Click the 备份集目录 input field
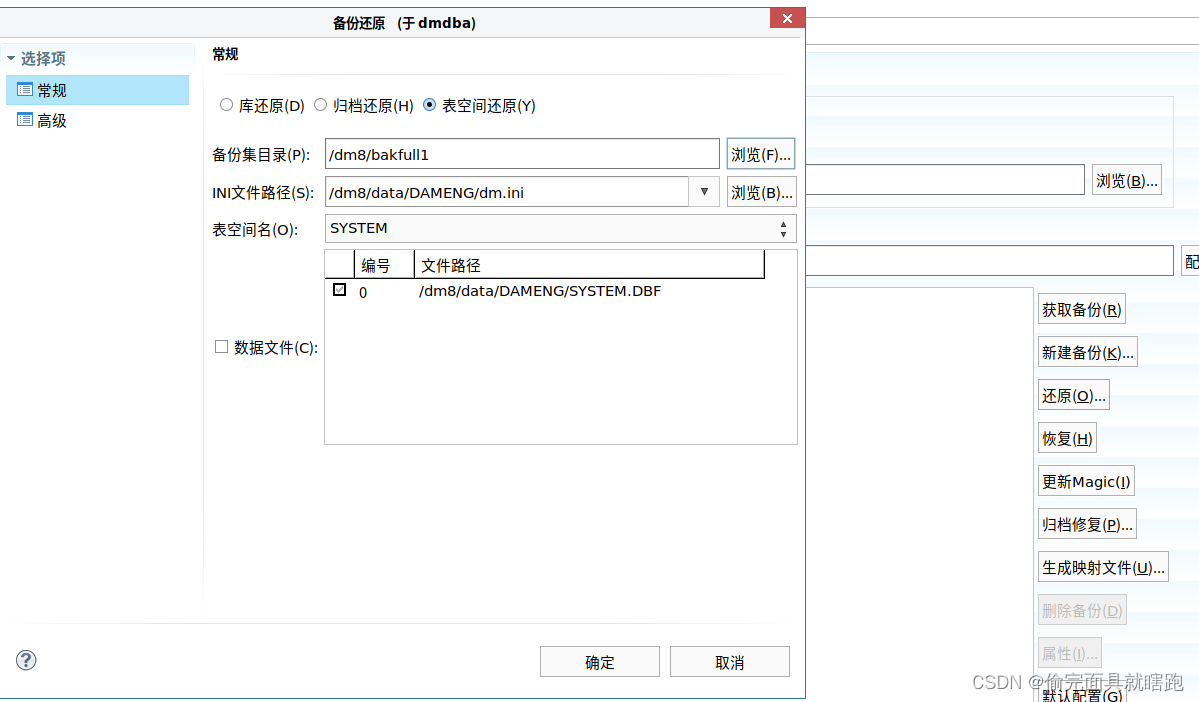This screenshot has height=702, width=1199. pyautogui.click(x=522, y=154)
